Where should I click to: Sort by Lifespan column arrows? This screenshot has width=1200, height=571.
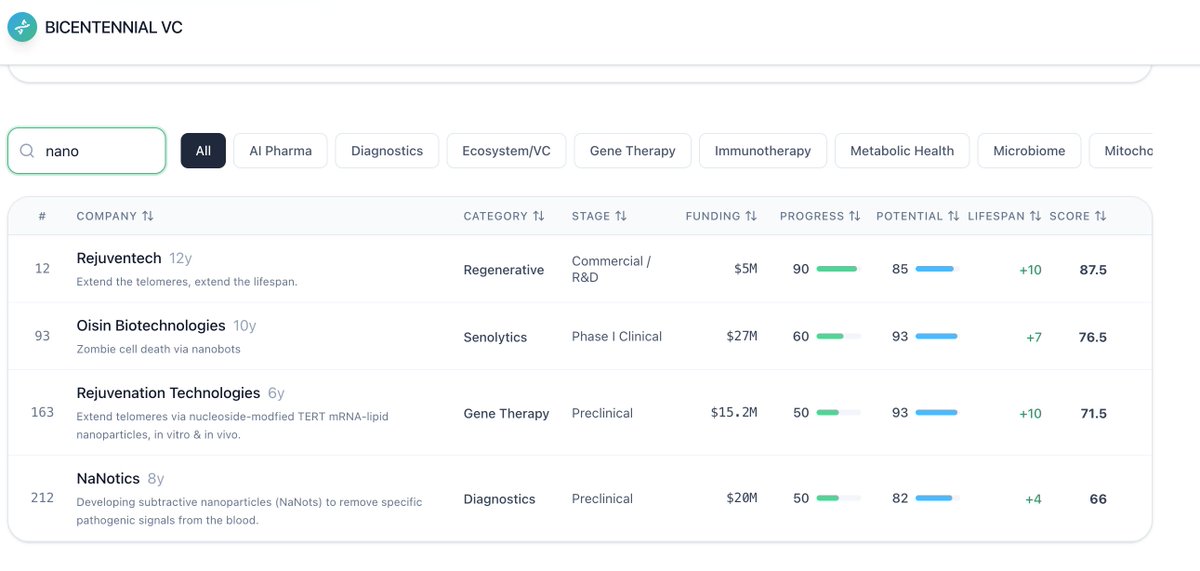click(x=1036, y=216)
